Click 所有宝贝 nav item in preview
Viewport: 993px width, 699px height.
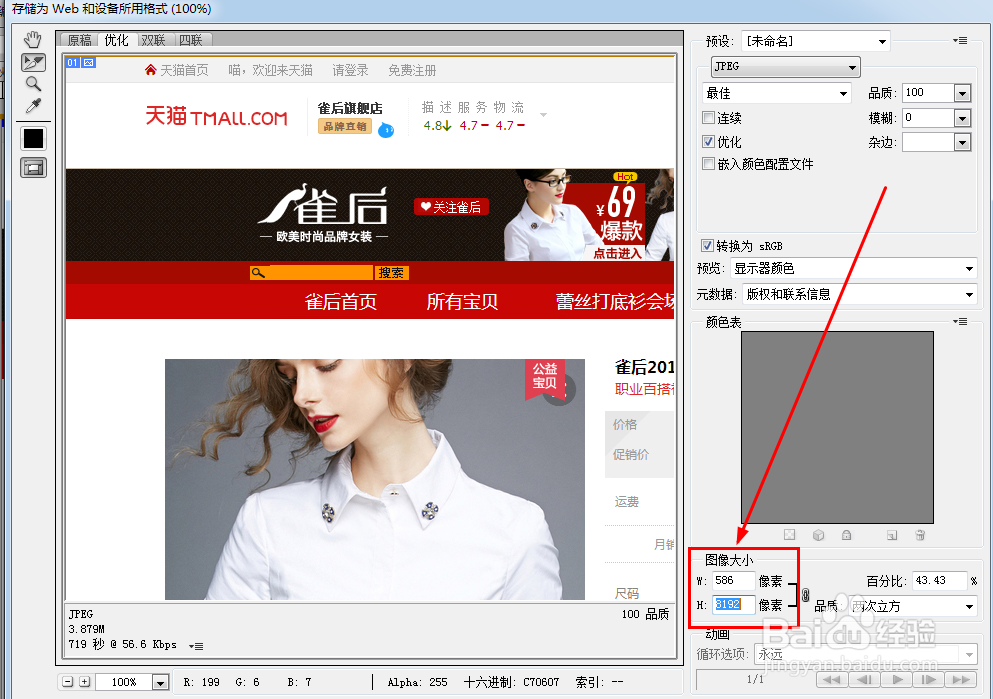click(462, 301)
